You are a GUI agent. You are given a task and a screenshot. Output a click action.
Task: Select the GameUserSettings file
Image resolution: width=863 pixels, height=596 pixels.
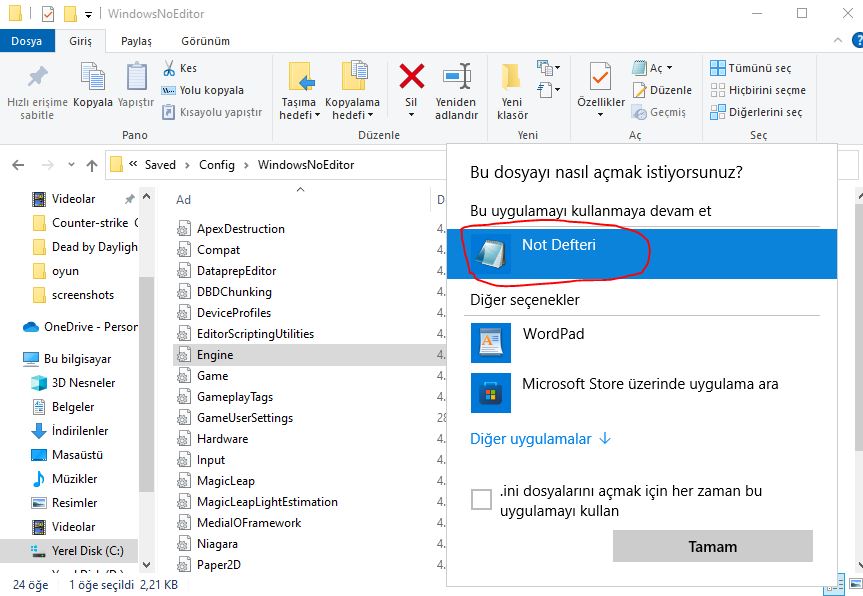(245, 418)
